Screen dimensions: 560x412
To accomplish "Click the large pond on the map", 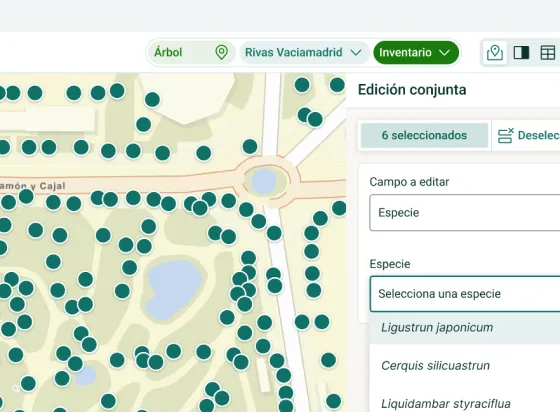I will [174, 290].
